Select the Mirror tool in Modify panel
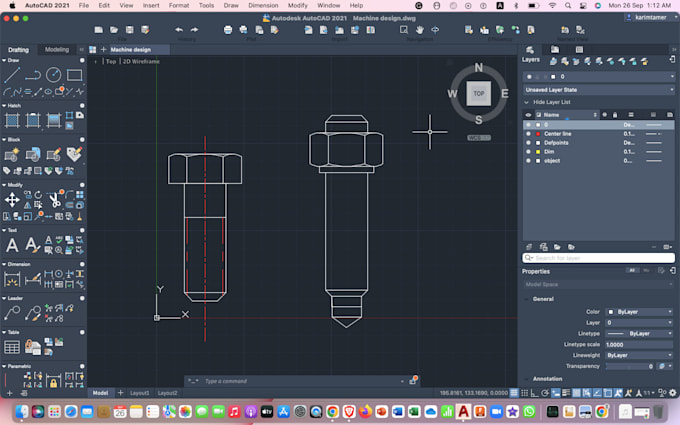 [28, 205]
